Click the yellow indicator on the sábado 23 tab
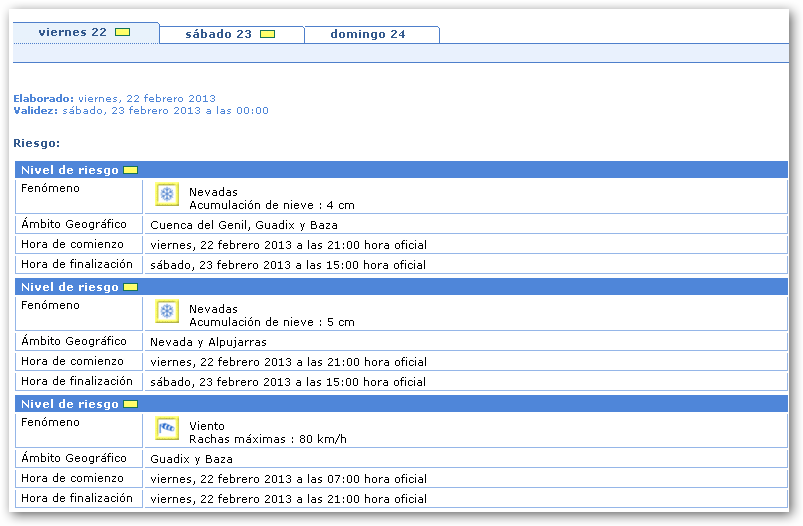This screenshot has width=803, height=526. tap(267, 34)
